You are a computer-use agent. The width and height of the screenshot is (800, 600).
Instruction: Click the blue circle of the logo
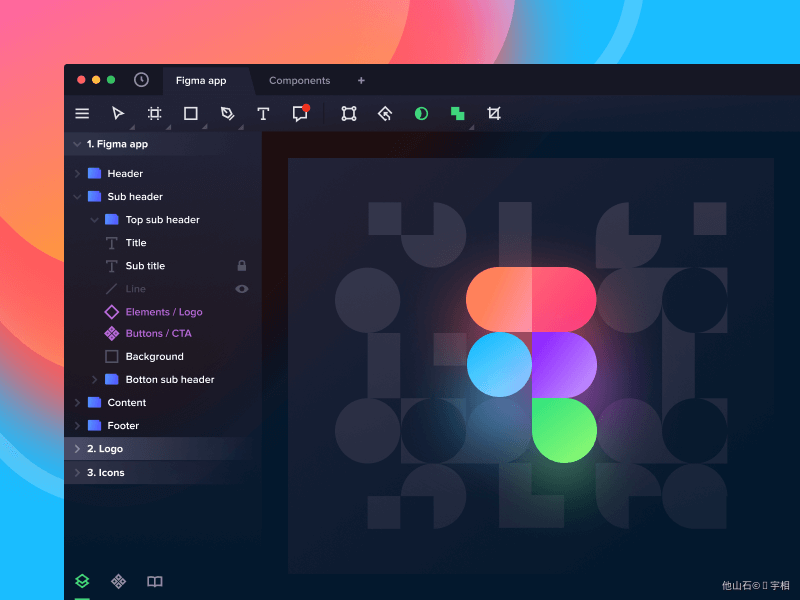point(499,364)
